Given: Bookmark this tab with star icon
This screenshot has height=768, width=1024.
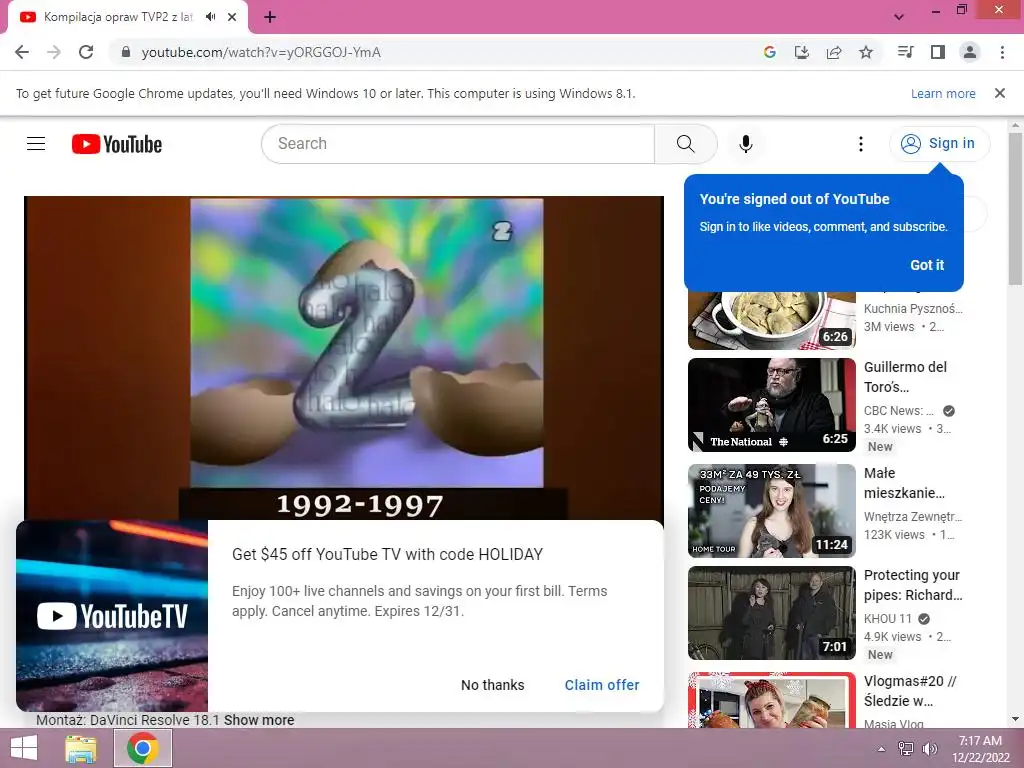Looking at the screenshot, I should (866, 52).
